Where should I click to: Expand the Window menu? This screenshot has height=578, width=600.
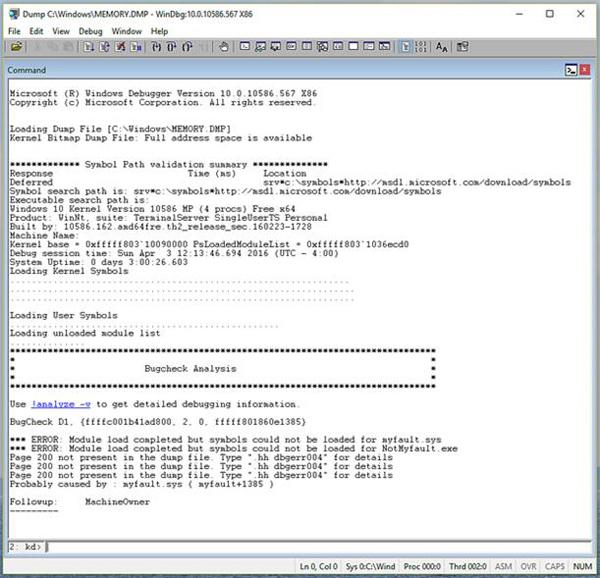pyautogui.click(x=126, y=31)
